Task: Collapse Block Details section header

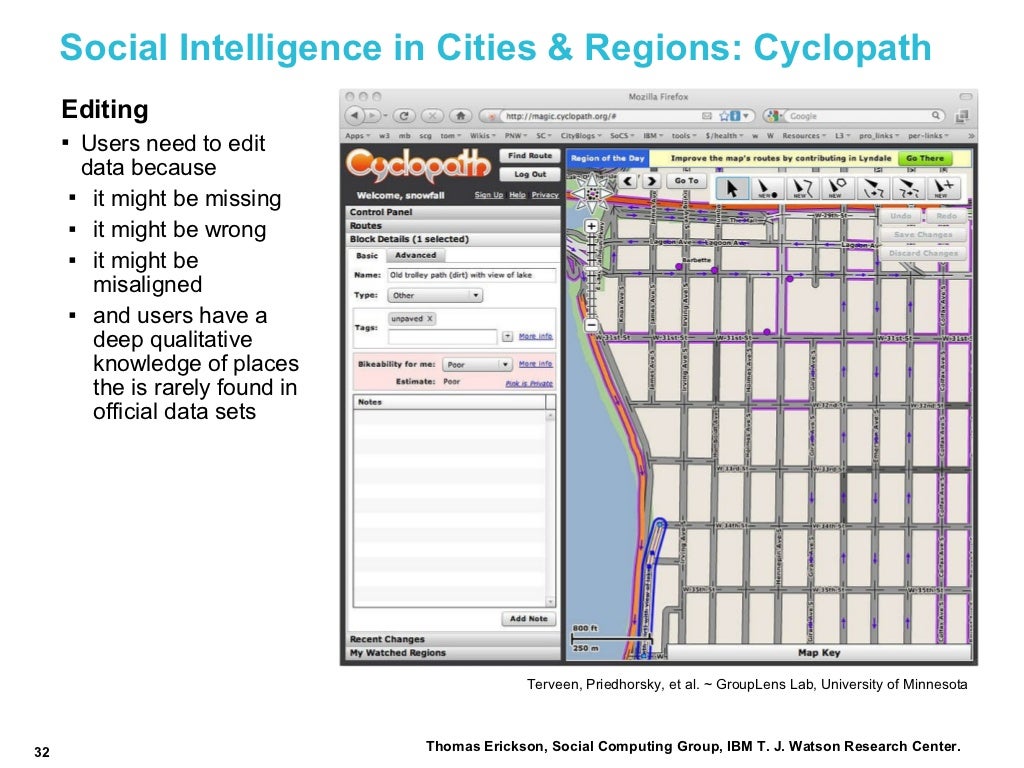Action: [x=452, y=240]
